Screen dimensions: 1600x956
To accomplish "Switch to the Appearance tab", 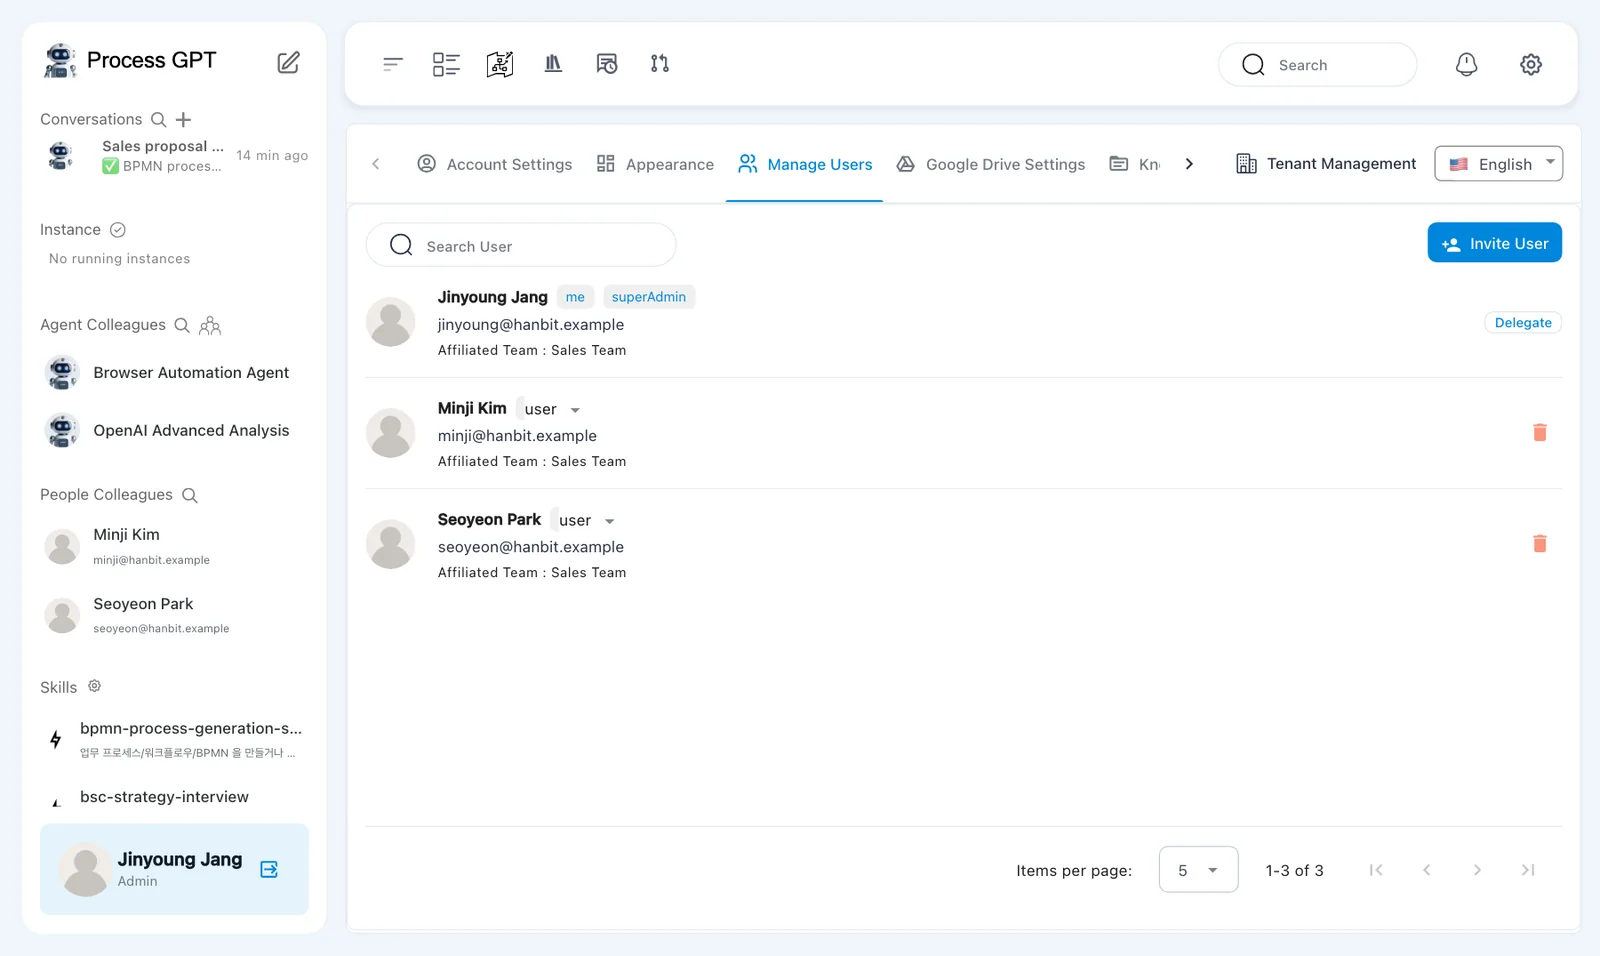I will (655, 164).
